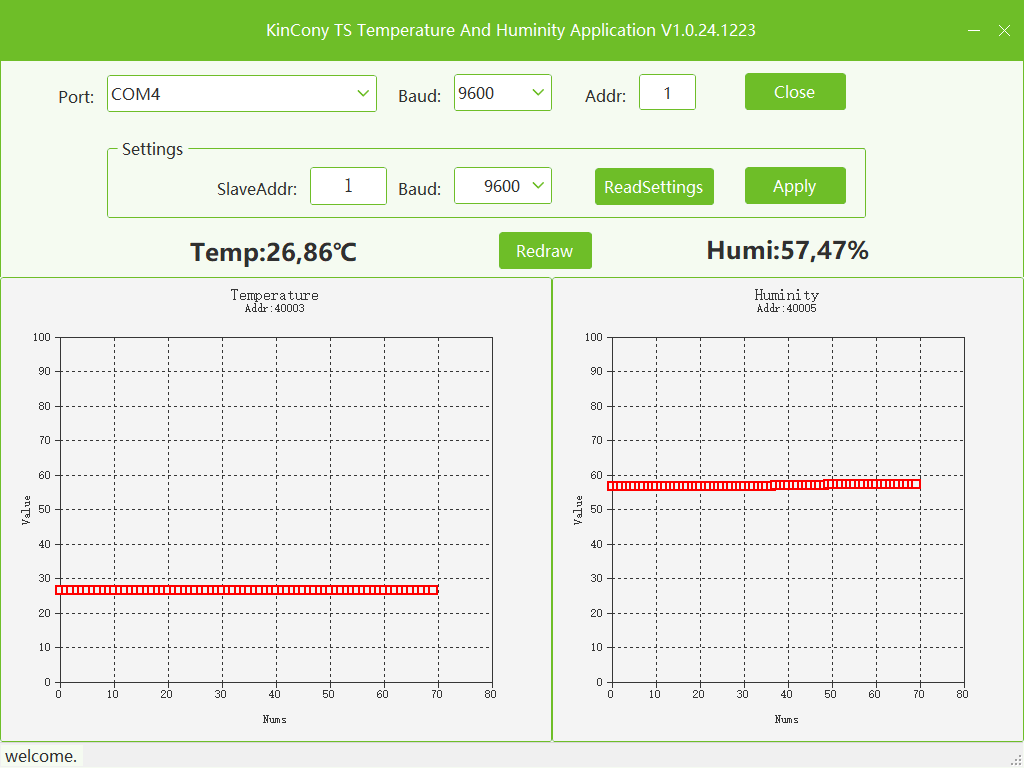Select the Temp:26,86℃ reading label
The width and height of the screenshot is (1024, 768).
[x=273, y=252]
